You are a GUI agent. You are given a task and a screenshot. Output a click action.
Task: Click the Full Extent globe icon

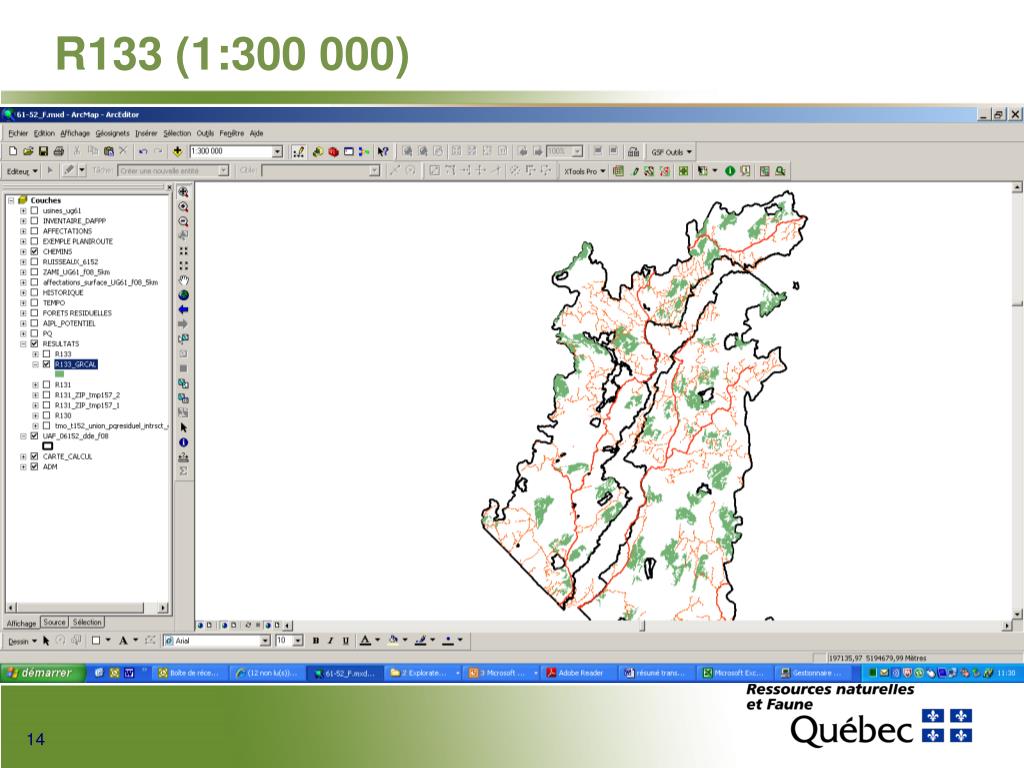(184, 295)
